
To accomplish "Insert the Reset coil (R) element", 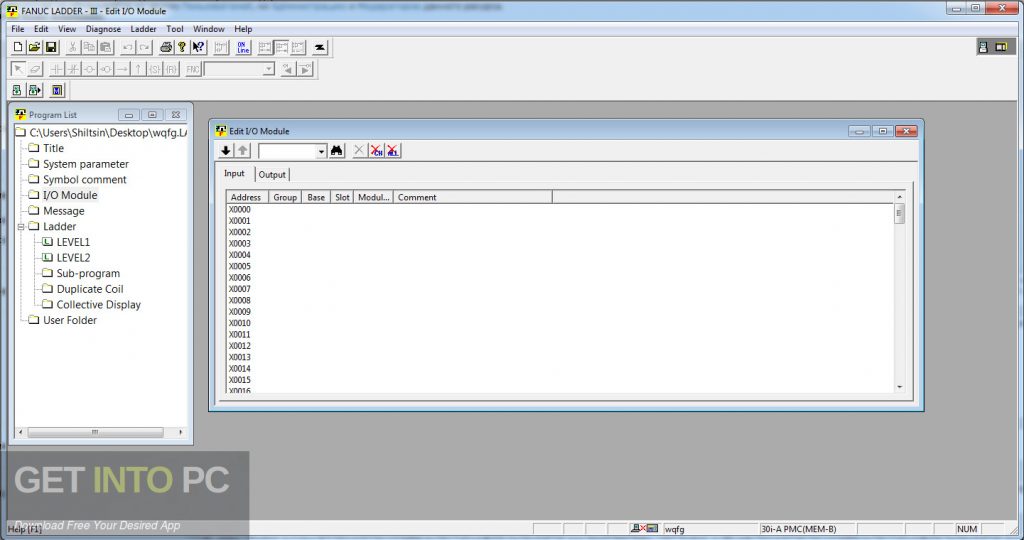I will click(170, 69).
